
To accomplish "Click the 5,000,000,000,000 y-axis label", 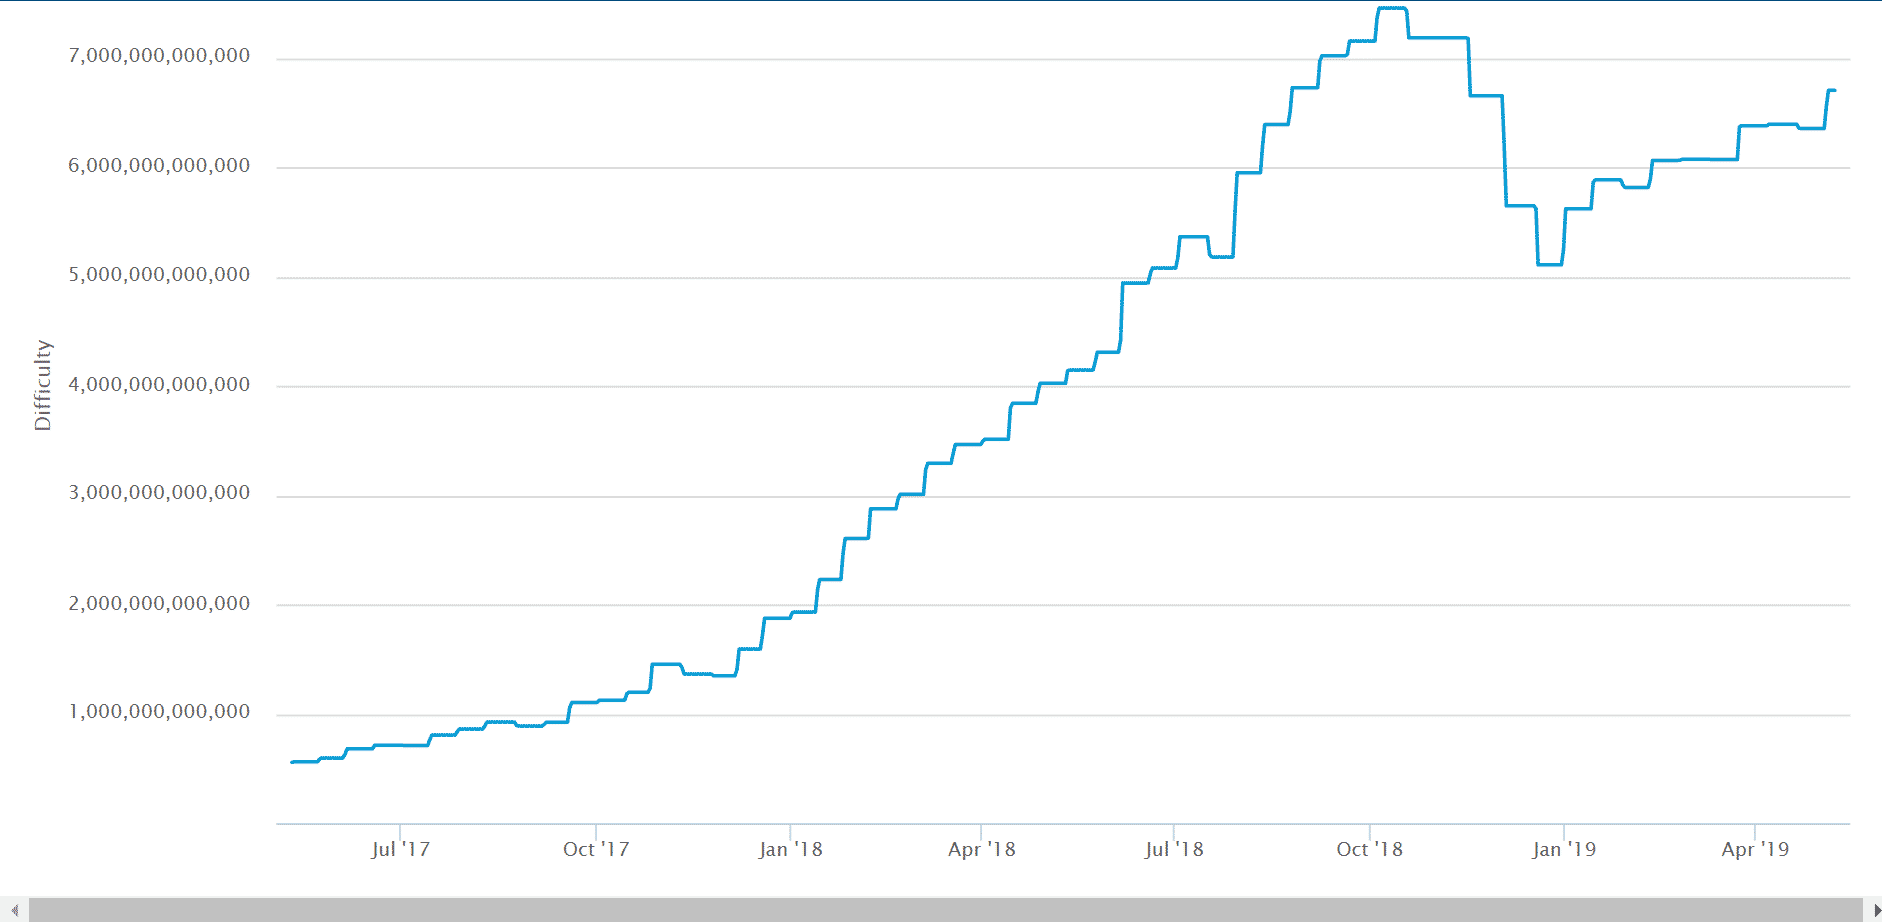I will coord(159,275).
